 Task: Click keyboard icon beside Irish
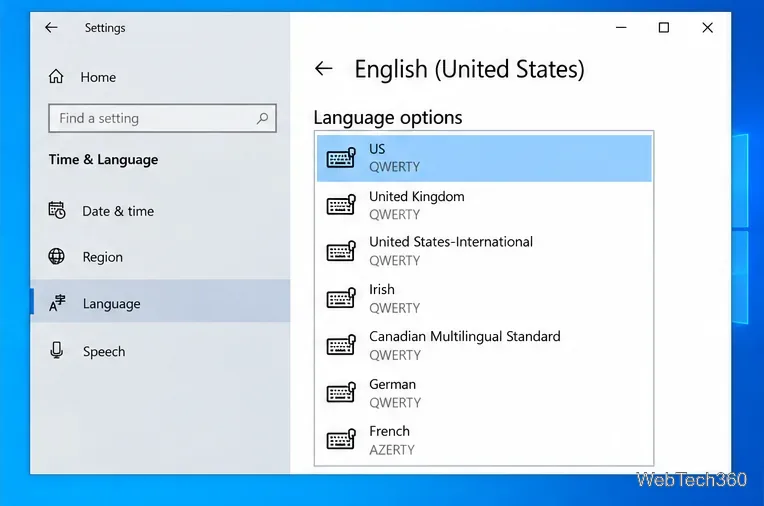click(x=341, y=298)
